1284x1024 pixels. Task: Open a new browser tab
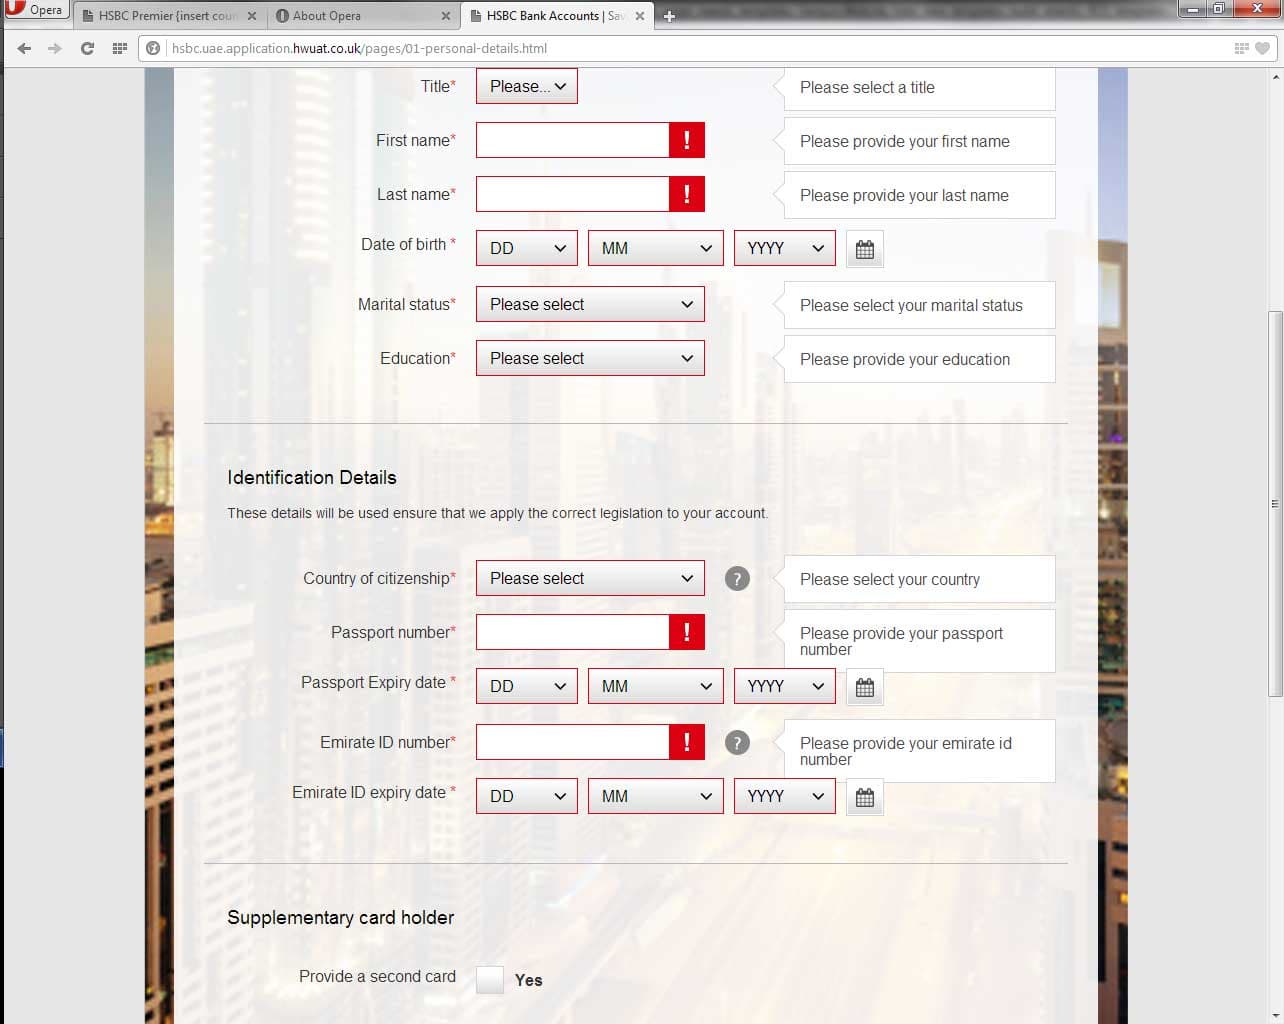pos(669,15)
